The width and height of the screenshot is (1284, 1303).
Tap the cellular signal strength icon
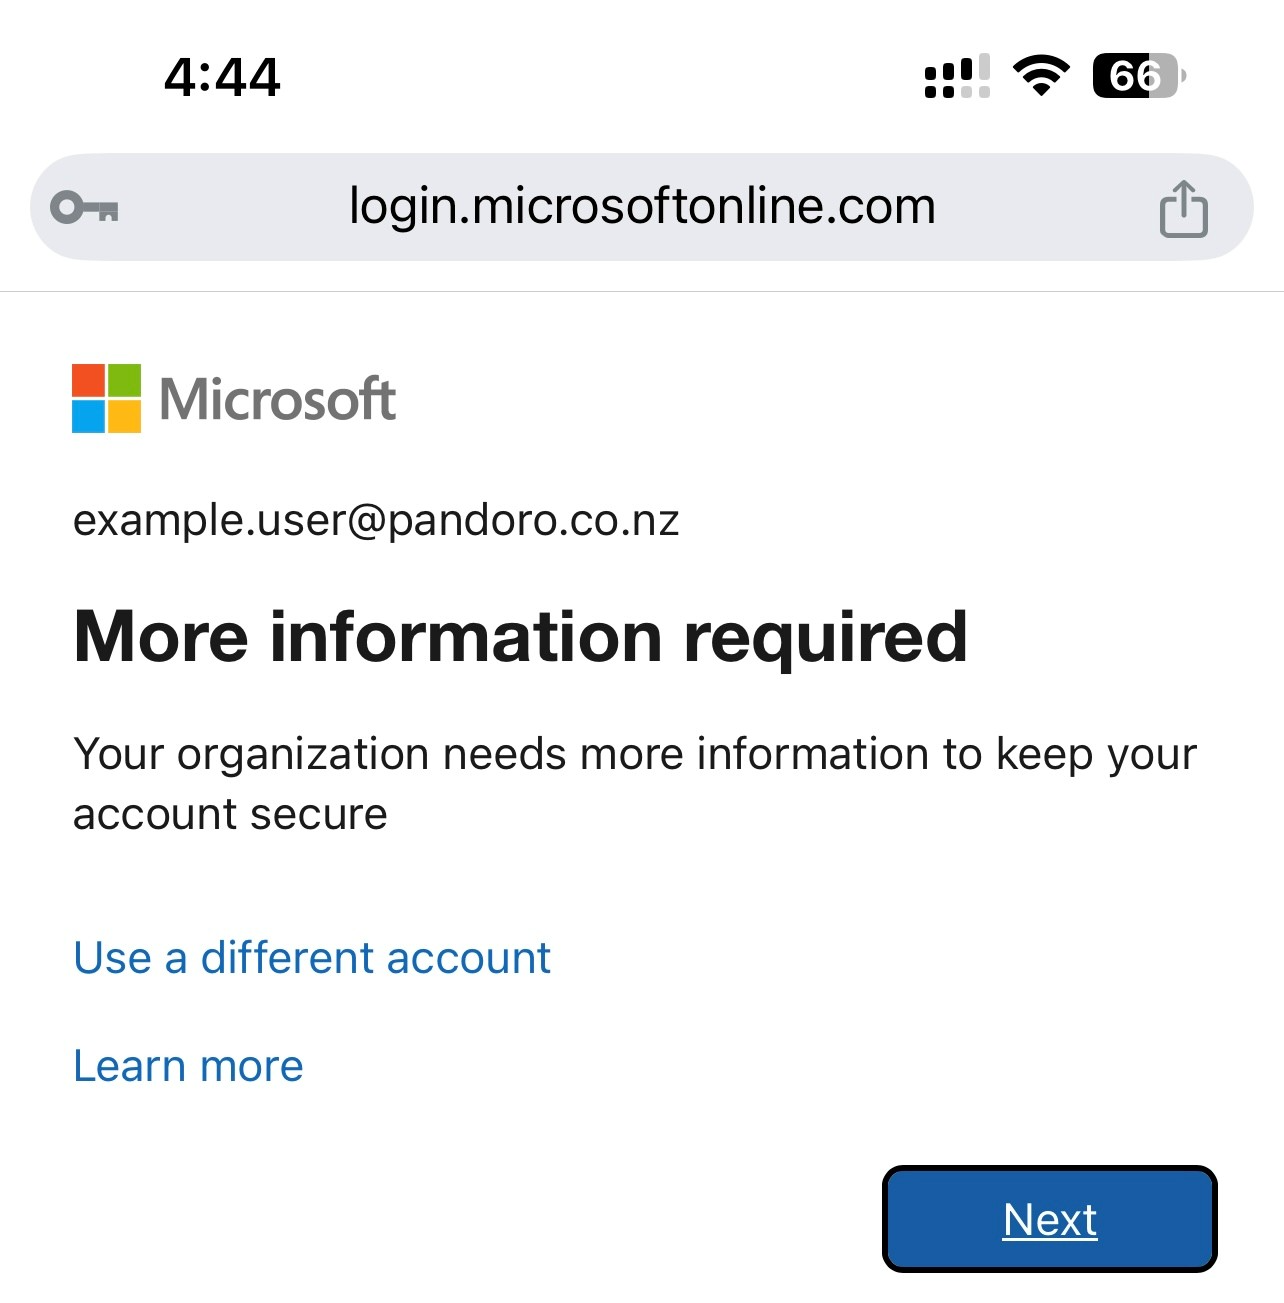pyautogui.click(x=957, y=77)
